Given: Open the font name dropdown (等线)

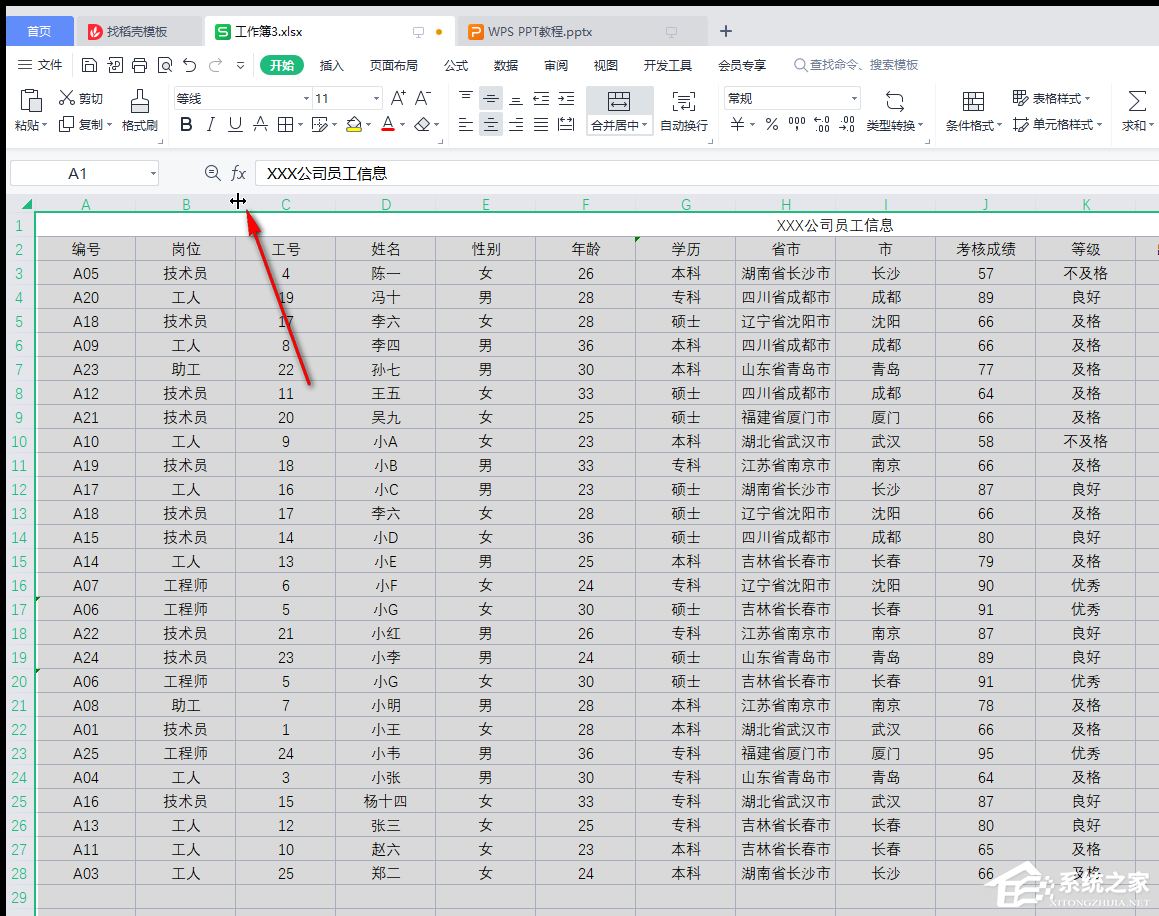Looking at the screenshot, I should [306, 98].
